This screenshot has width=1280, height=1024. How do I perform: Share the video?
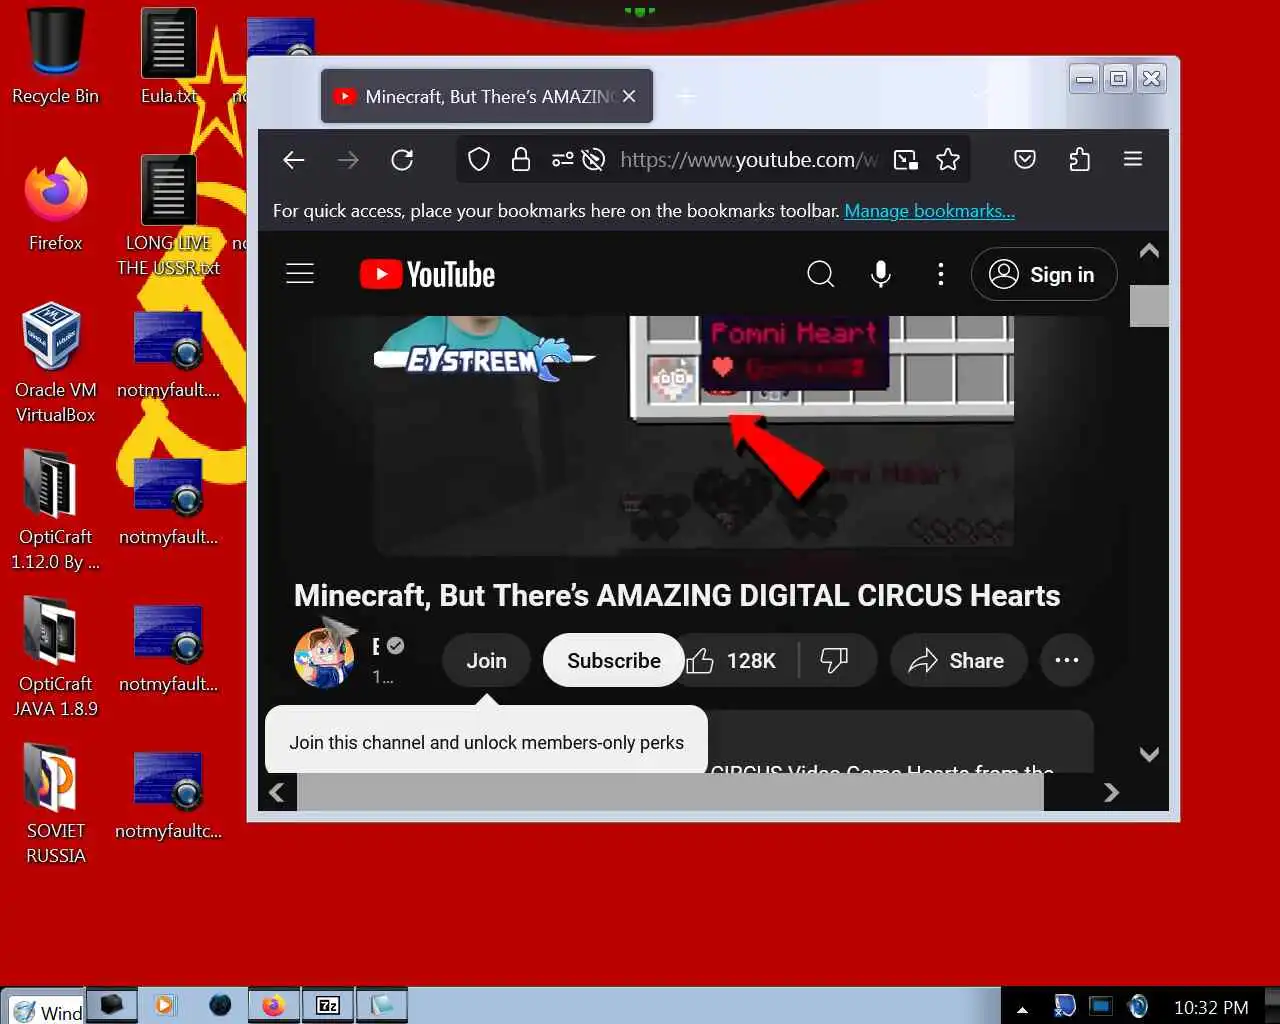coord(958,661)
